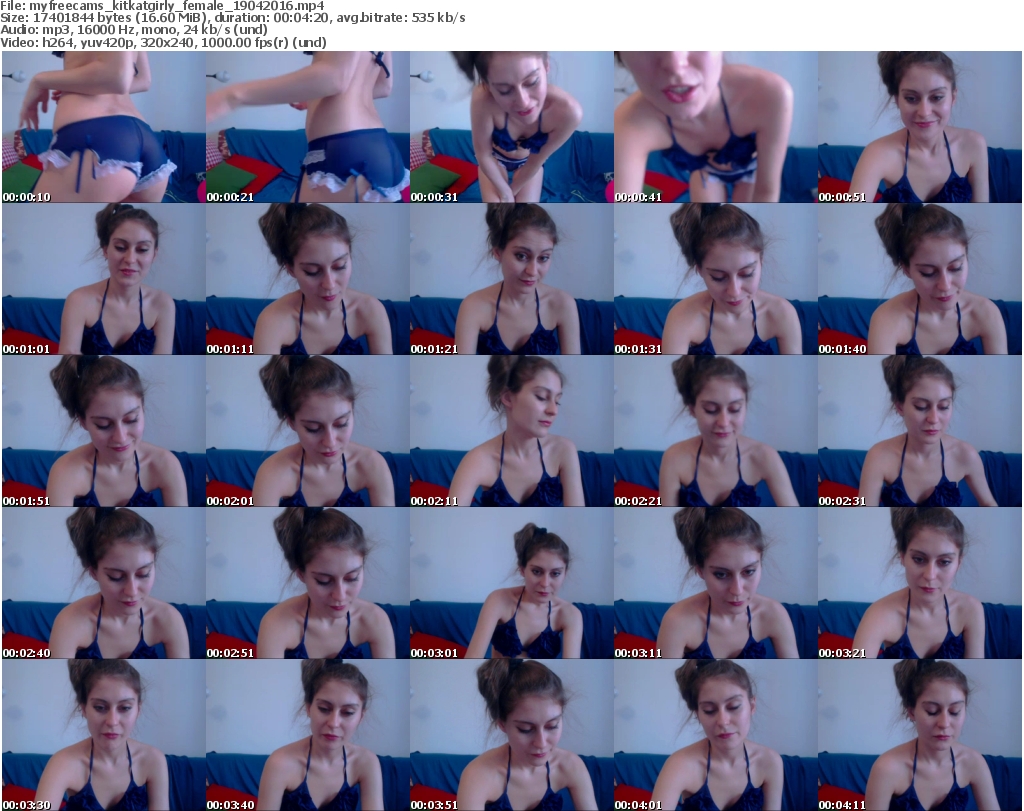Open the frame stamped 00:01:01
1024x811 pixels.
(104, 279)
